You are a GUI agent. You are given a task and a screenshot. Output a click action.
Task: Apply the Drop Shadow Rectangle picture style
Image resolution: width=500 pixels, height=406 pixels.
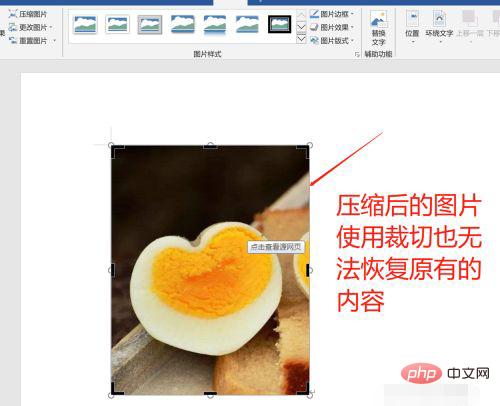pos(182,25)
